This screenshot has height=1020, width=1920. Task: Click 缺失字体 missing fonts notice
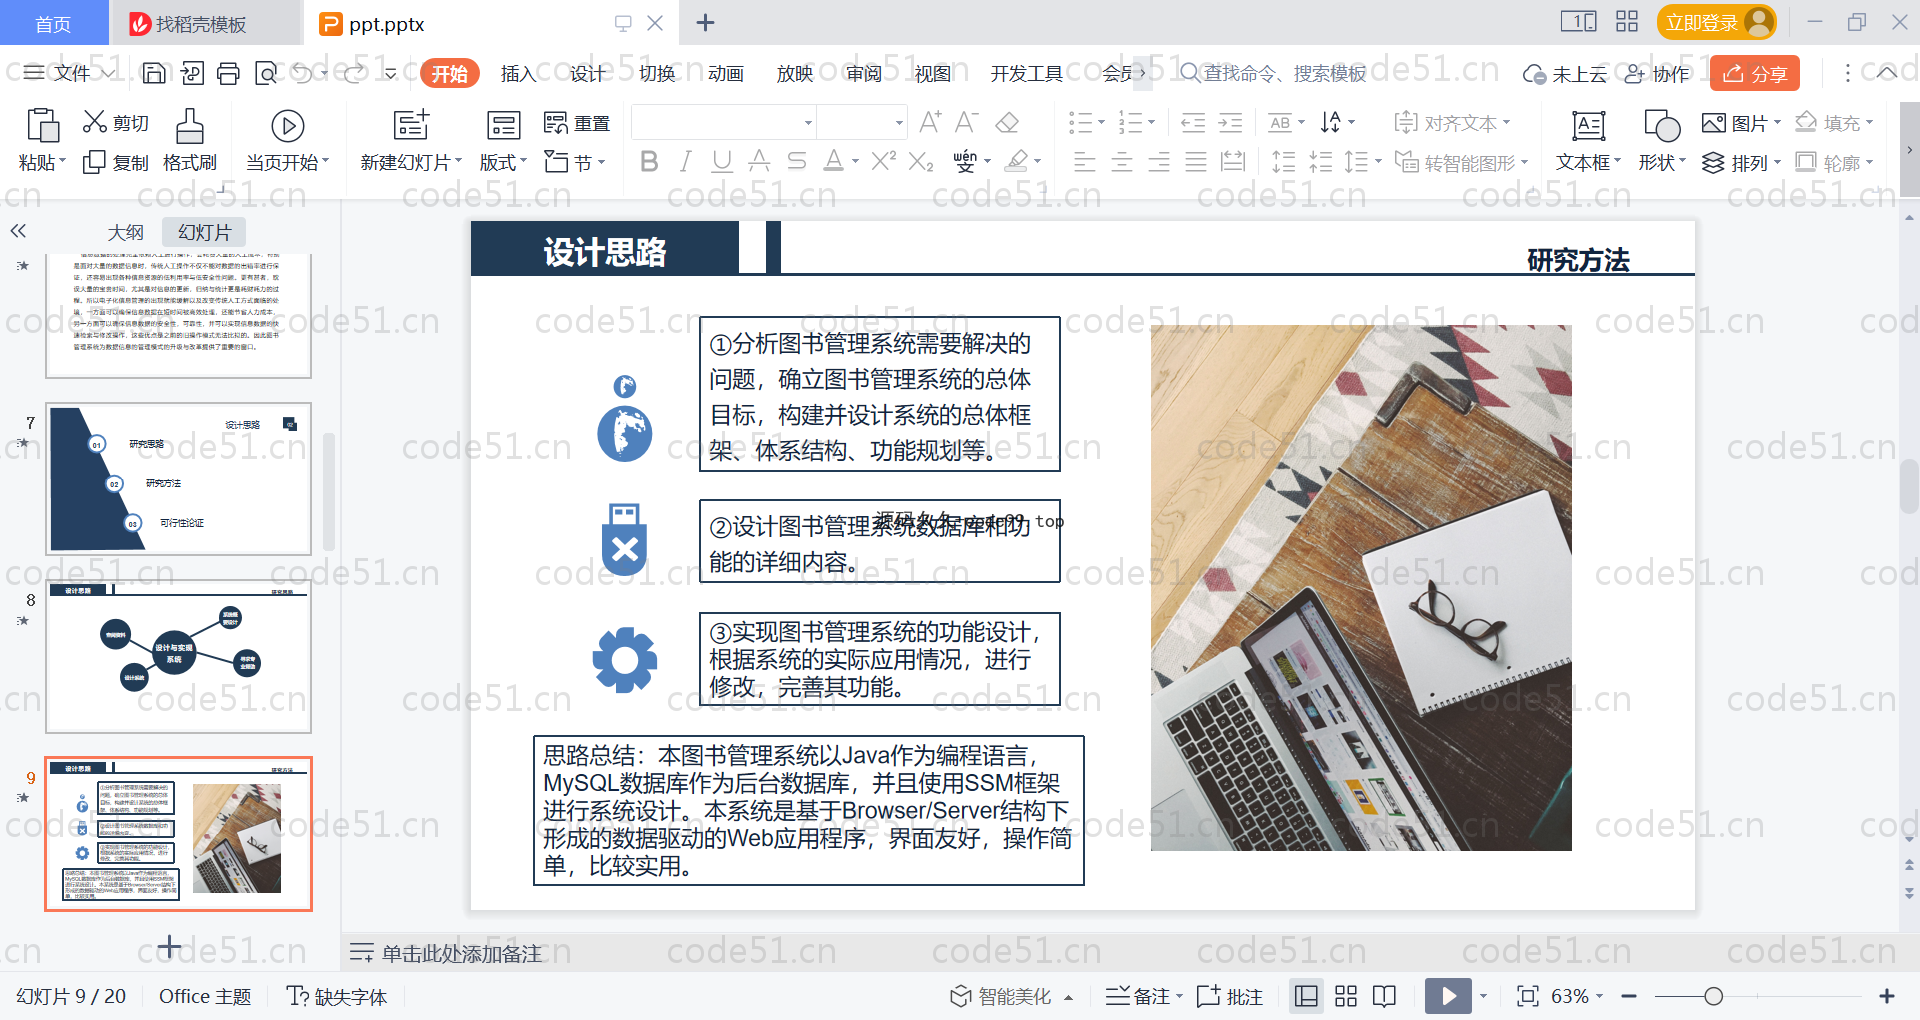coord(337,996)
